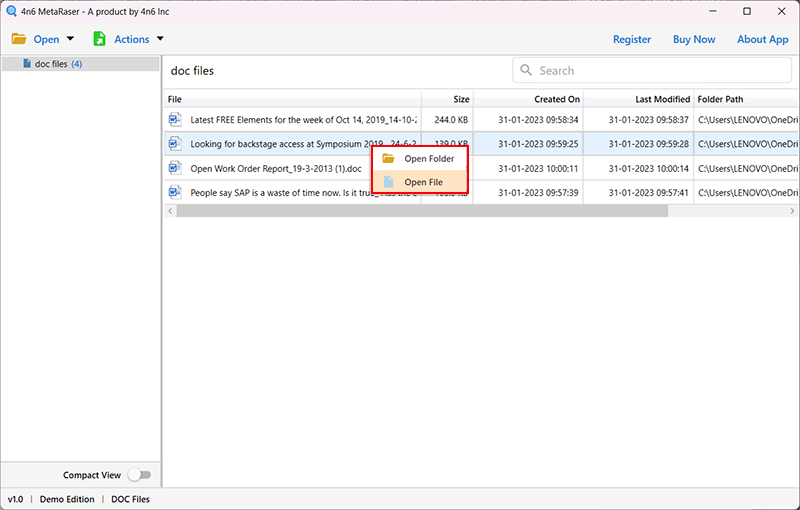Sort by Last Modified column header
This screenshot has height=510, width=800.
pyautogui.click(x=639, y=99)
